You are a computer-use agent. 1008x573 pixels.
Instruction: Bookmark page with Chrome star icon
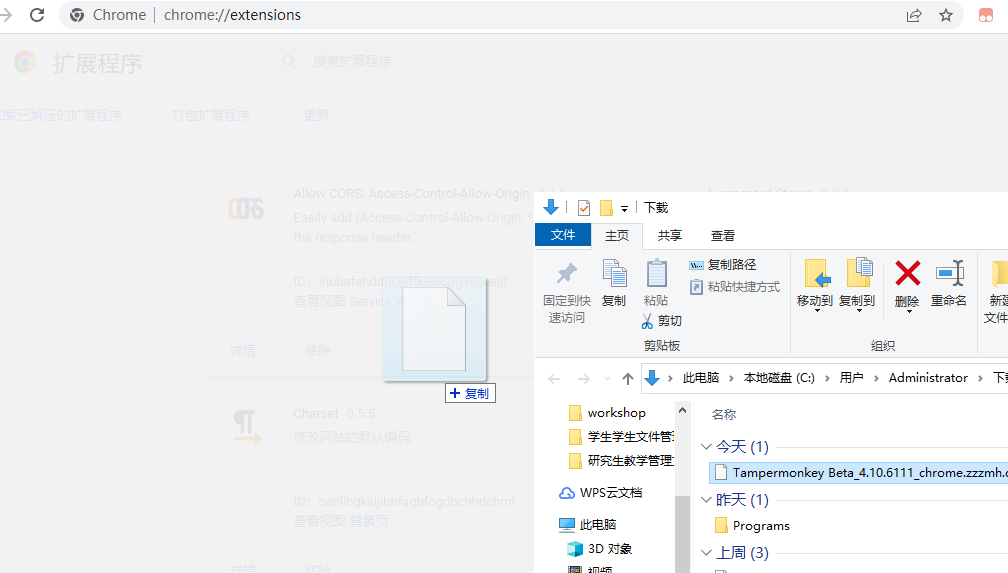[945, 15]
